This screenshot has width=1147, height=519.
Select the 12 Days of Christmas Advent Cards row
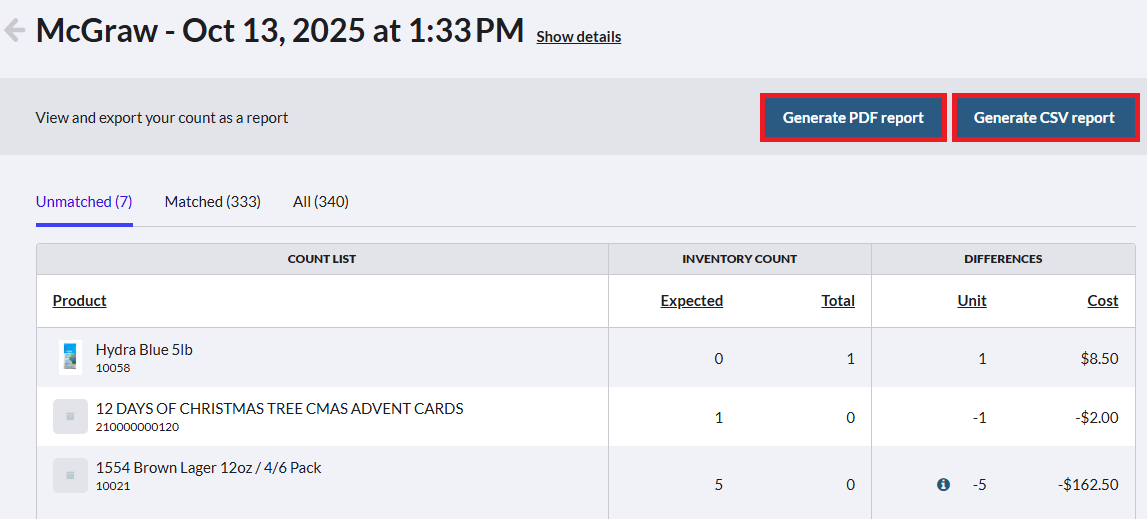tap(586, 417)
